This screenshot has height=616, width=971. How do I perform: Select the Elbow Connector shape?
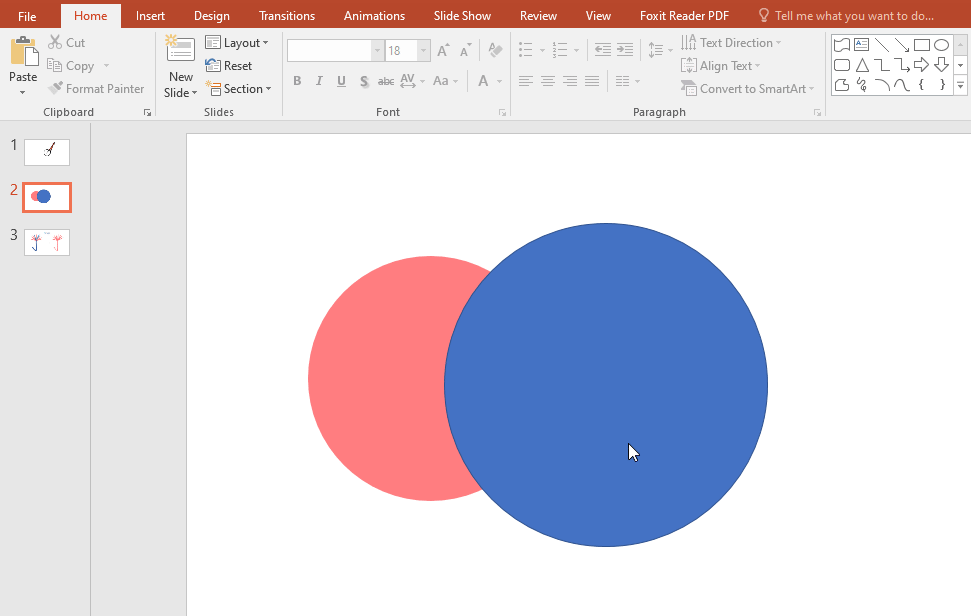[x=882, y=64]
